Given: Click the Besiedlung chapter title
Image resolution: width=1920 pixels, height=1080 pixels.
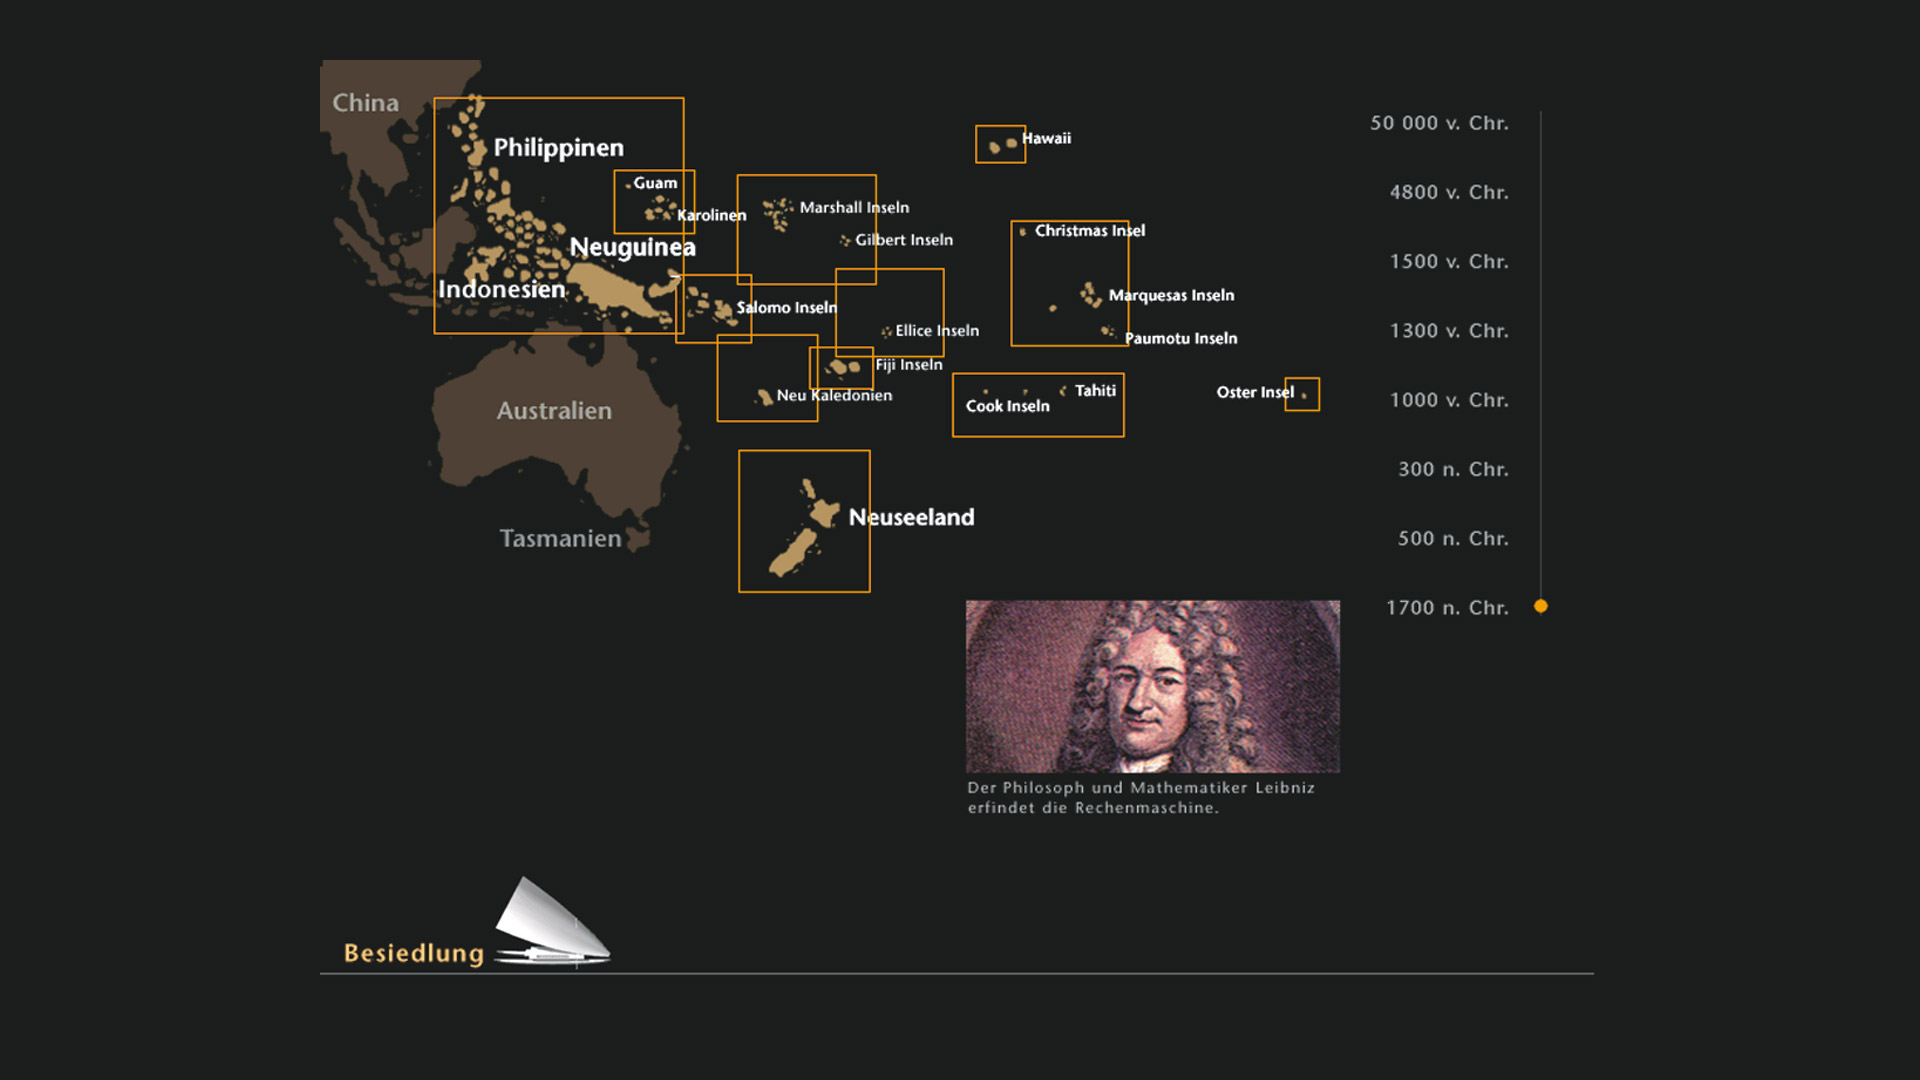Looking at the screenshot, I should (x=413, y=953).
